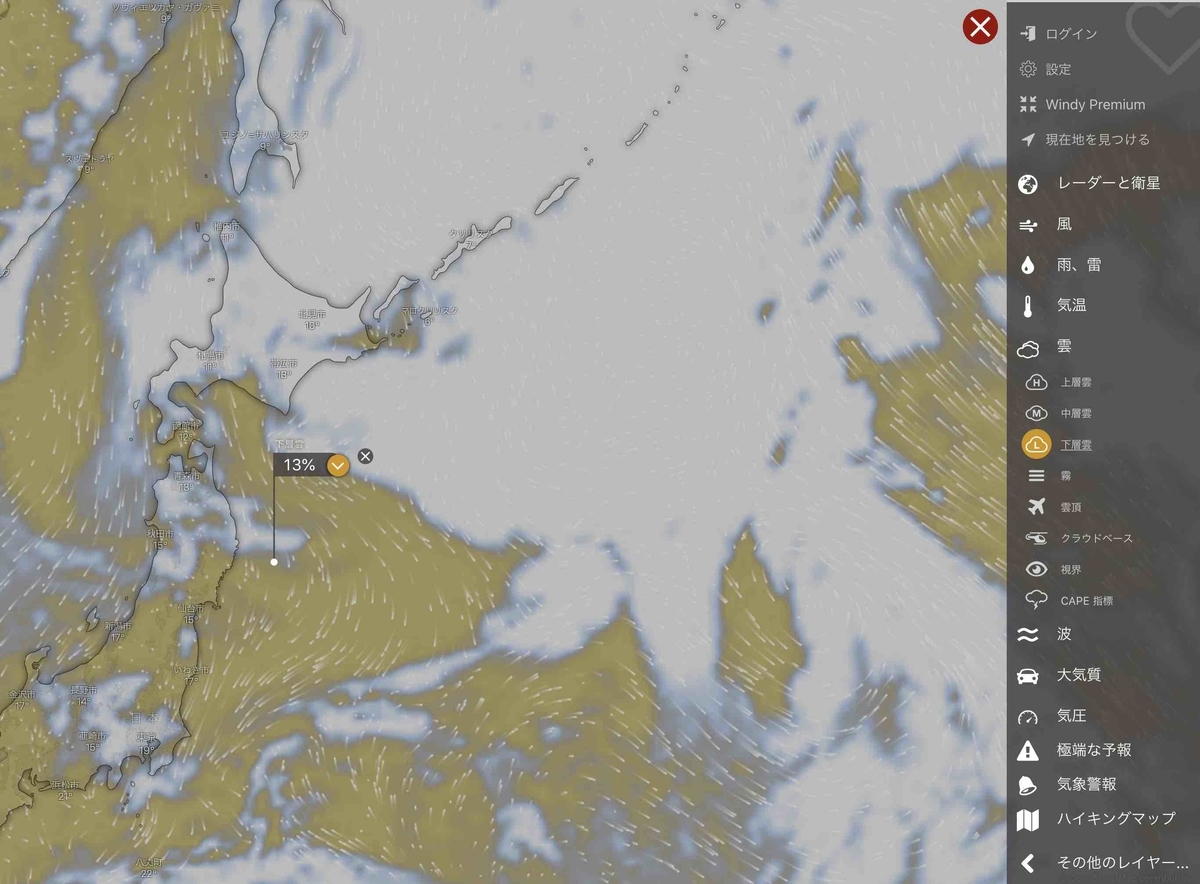Screen dimensions: 1200x884
Task: Click the 浜松市 city label
Action: pyautogui.click(x=66, y=786)
